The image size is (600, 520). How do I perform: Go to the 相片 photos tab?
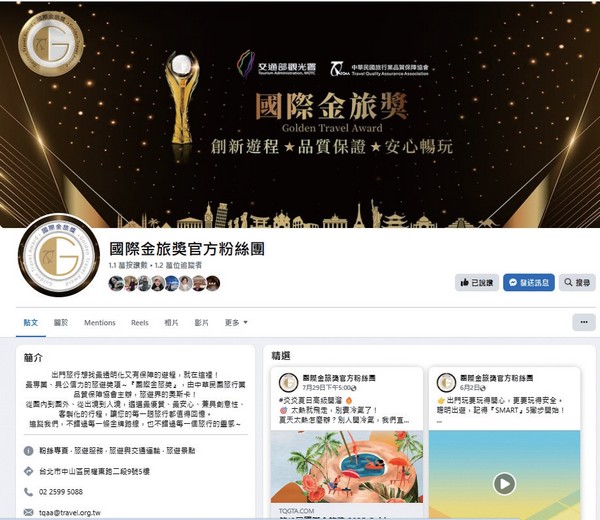pos(171,323)
